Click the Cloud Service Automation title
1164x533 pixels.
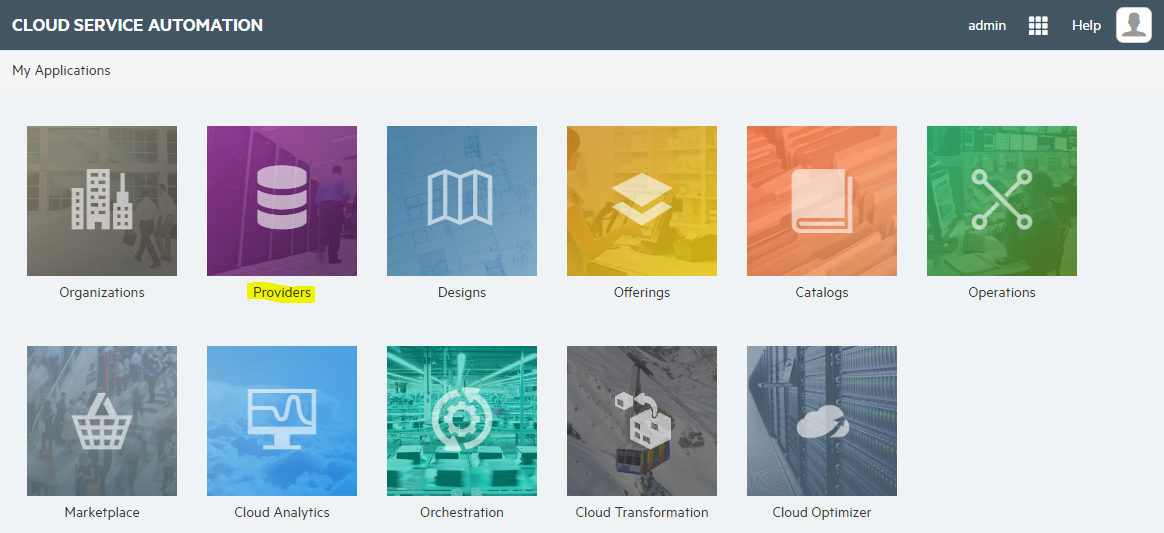click(x=137, y=24)
